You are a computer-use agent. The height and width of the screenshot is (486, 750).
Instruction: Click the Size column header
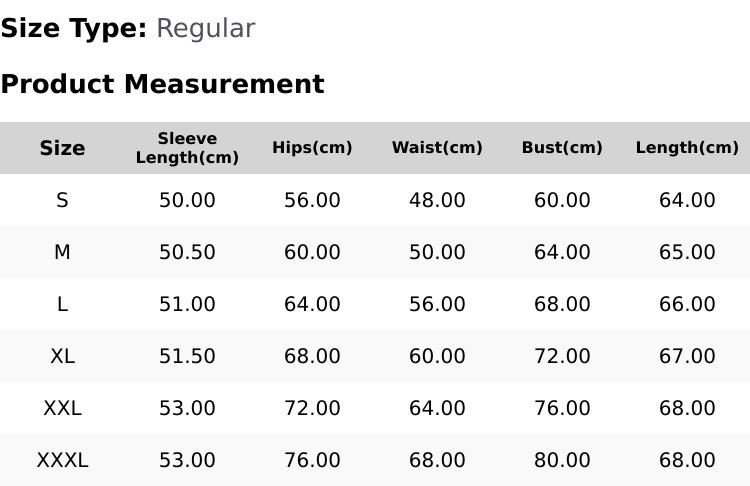[x=62, y=148]
